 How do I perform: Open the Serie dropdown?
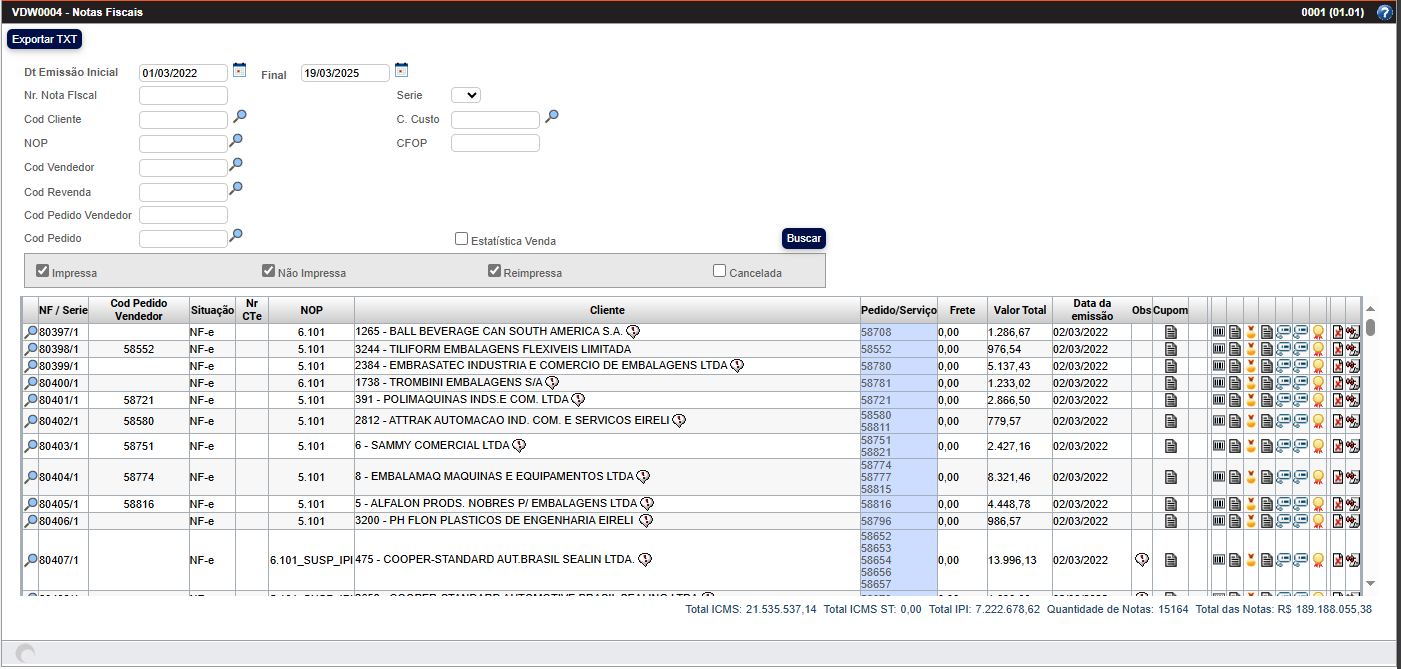[466, 95]
